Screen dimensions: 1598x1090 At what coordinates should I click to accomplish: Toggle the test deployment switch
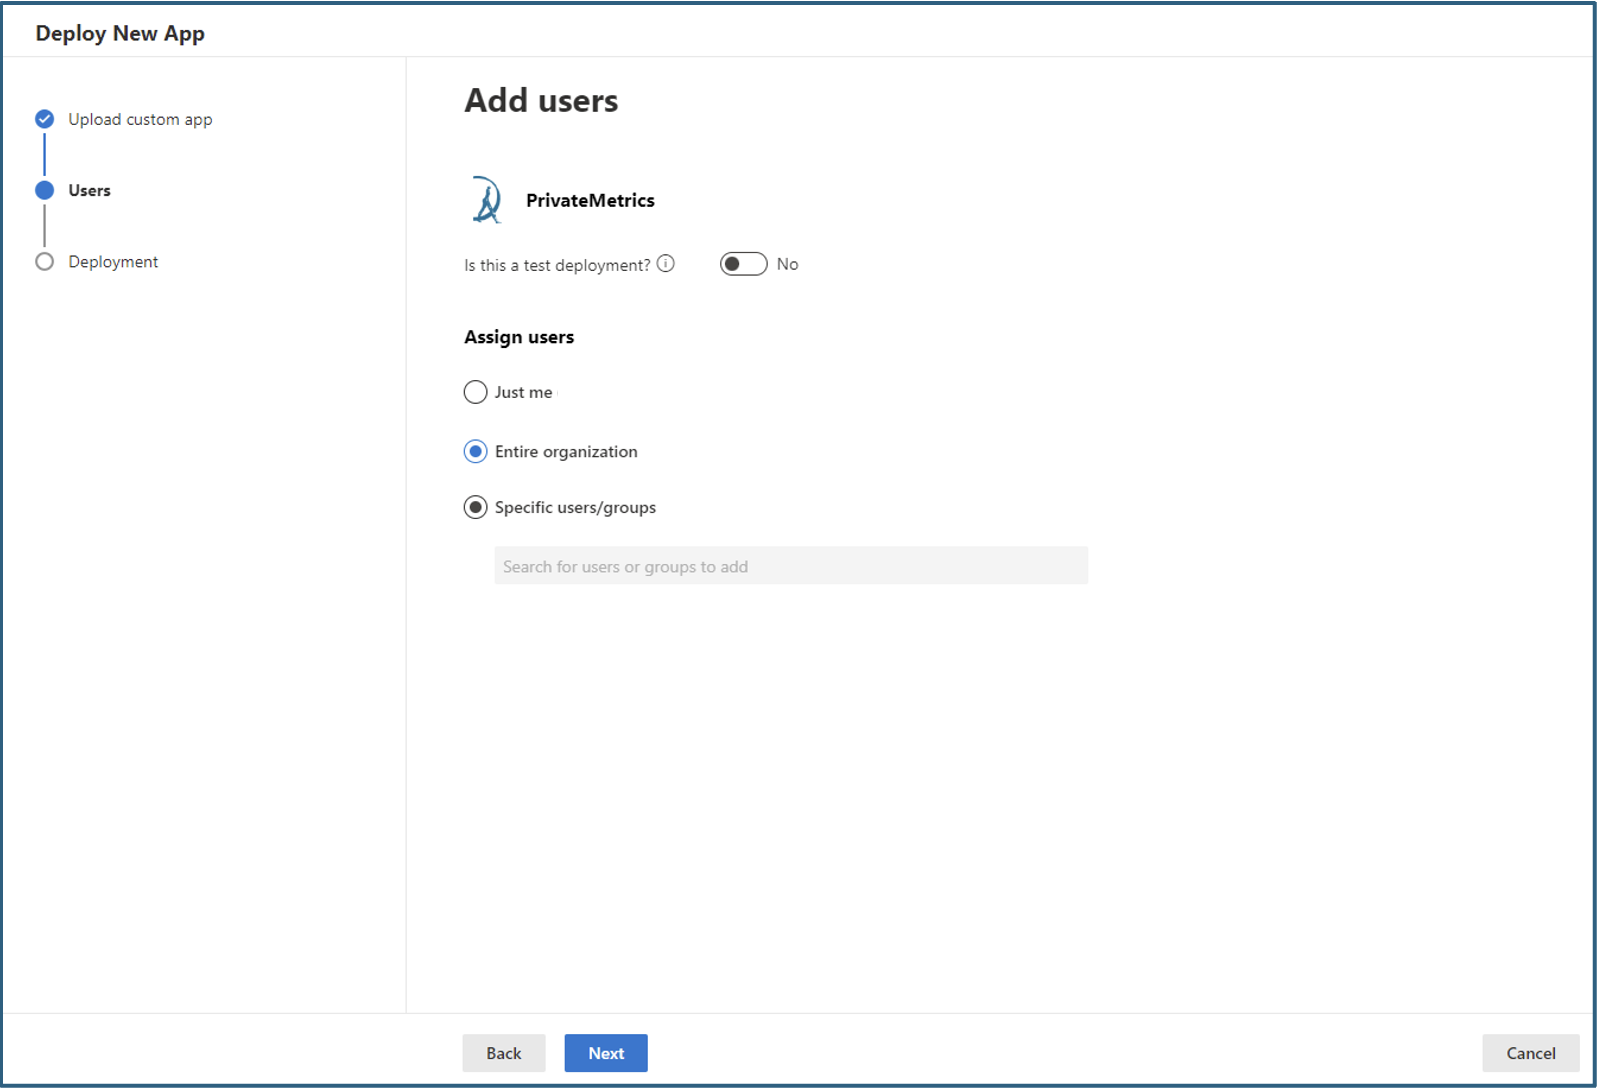(x=743, y=264)
